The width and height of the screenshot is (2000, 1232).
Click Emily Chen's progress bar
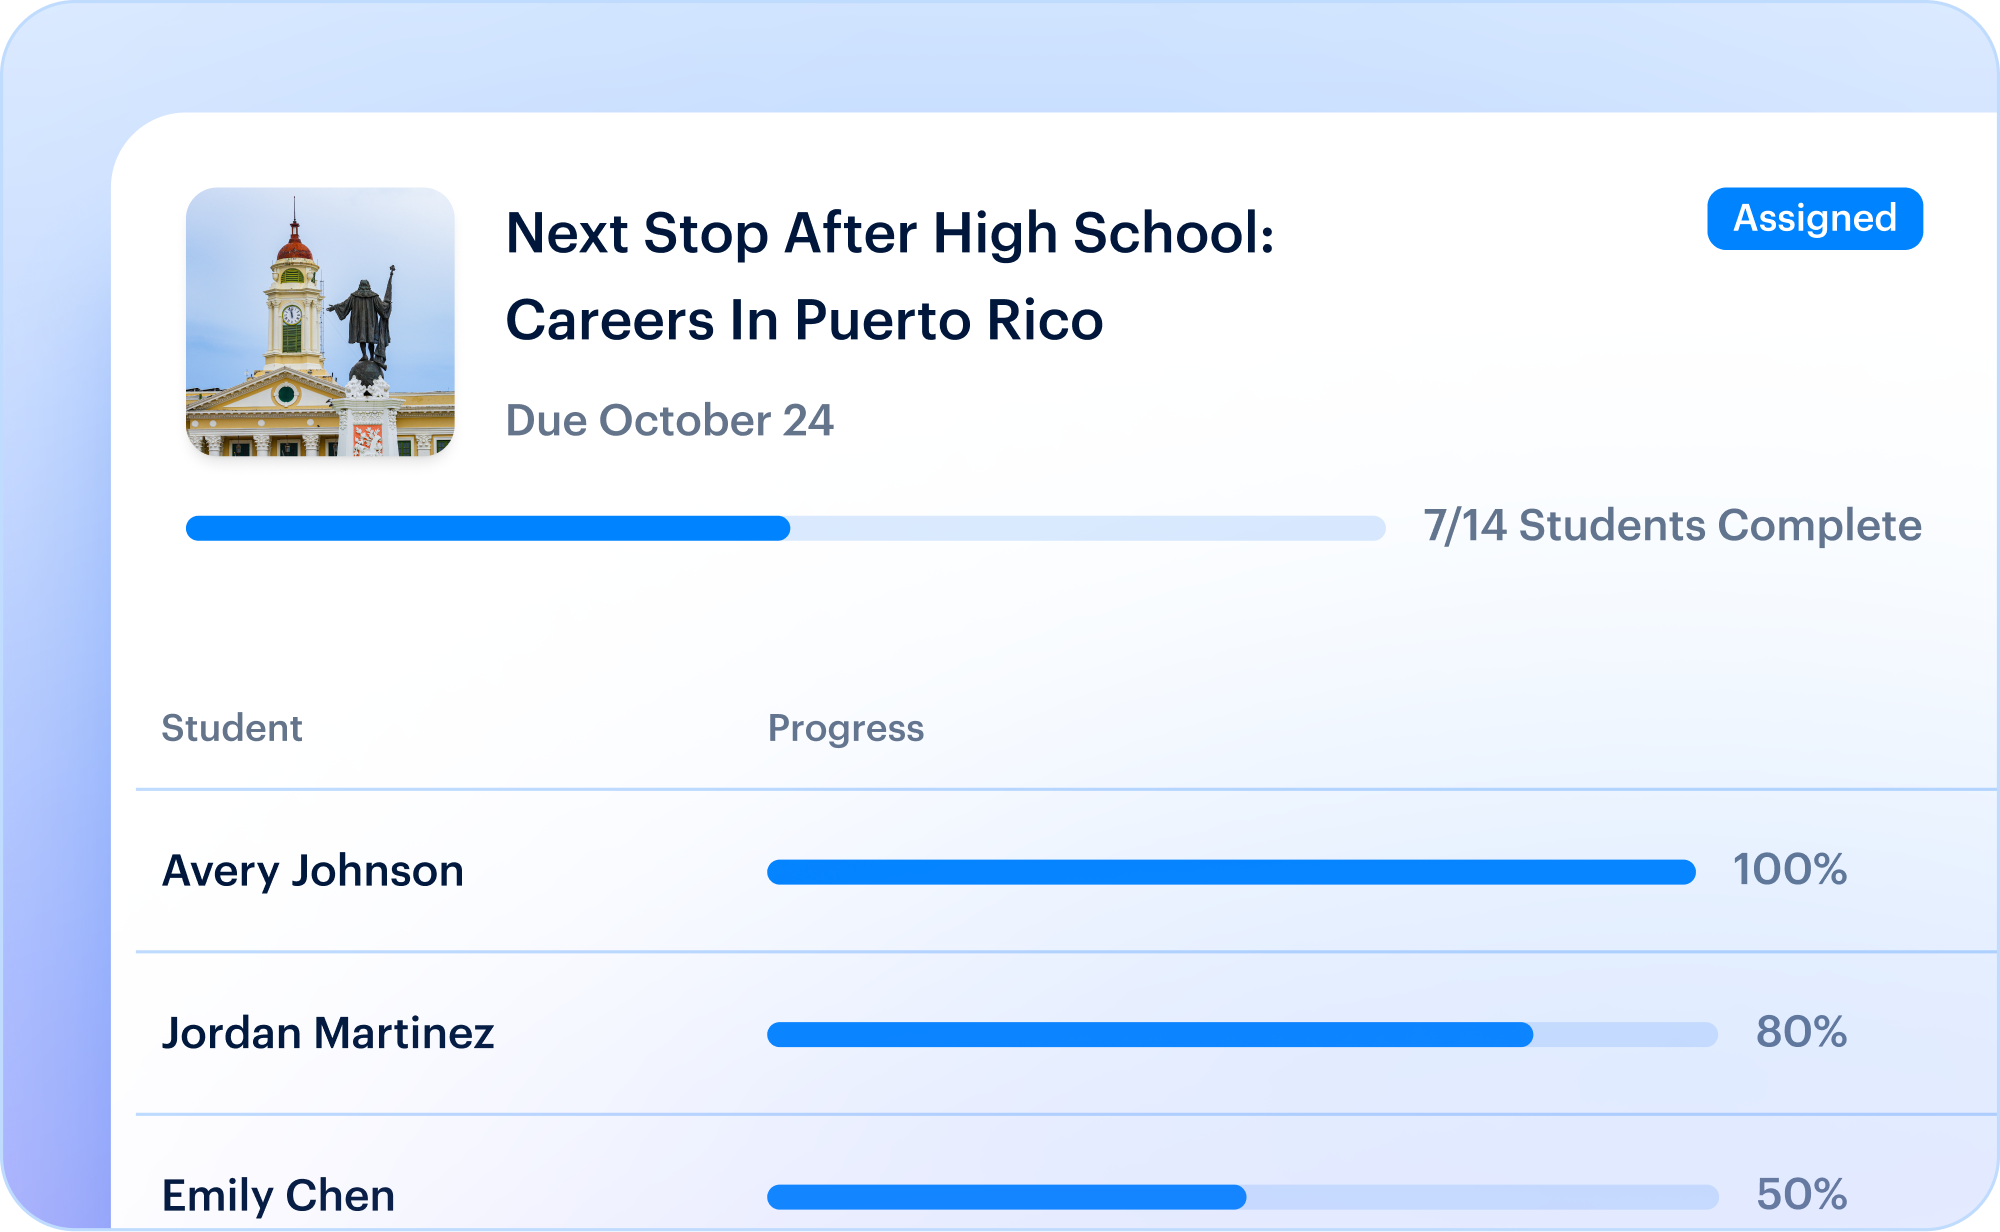(1242, 1197)
